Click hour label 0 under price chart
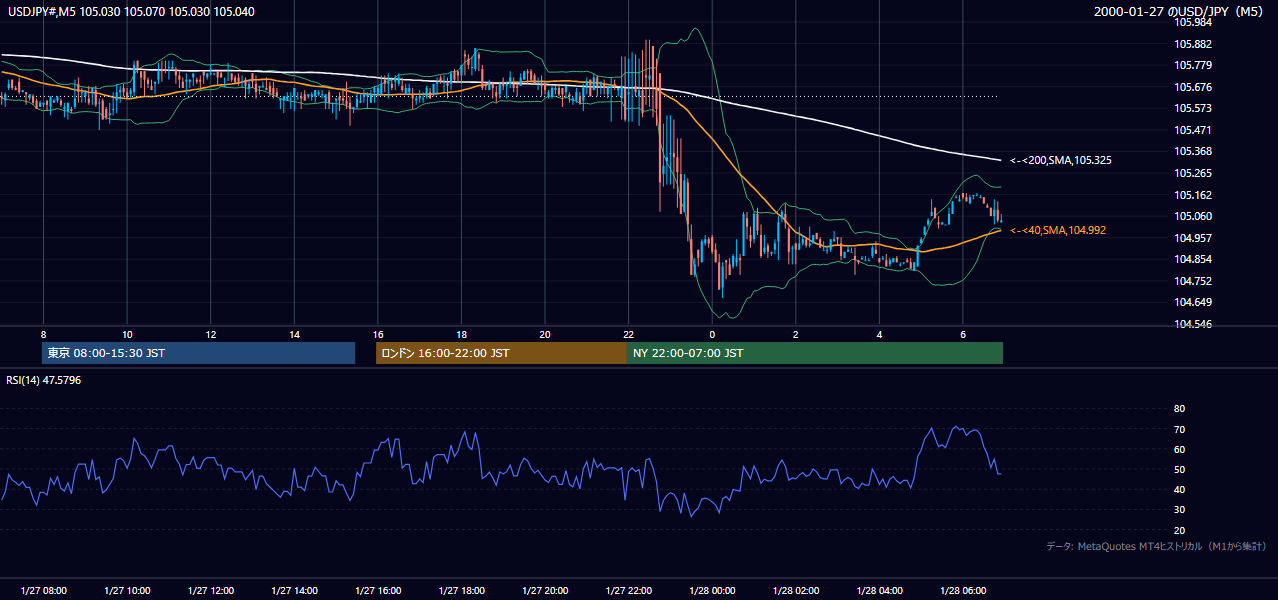 click(712, 334)
